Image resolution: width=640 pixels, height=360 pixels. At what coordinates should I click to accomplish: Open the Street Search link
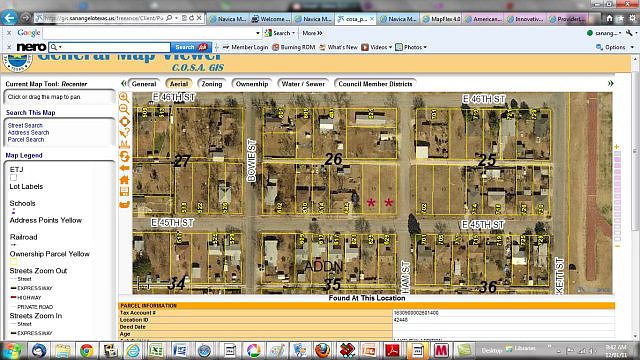tap(25, 126)
